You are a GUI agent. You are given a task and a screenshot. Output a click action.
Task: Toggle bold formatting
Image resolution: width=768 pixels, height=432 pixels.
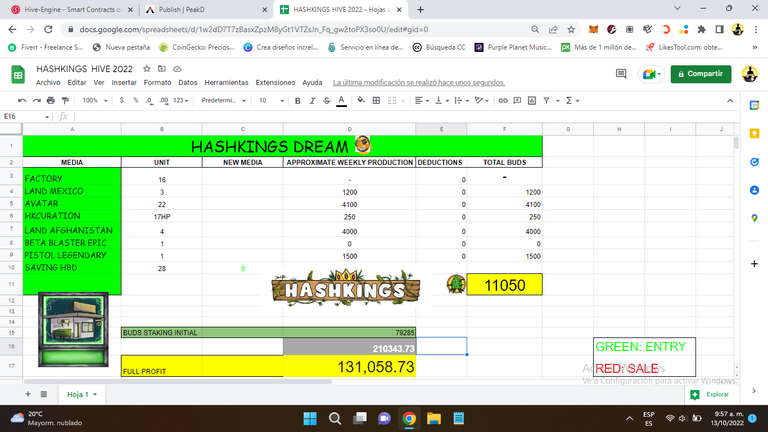point(297,100)
